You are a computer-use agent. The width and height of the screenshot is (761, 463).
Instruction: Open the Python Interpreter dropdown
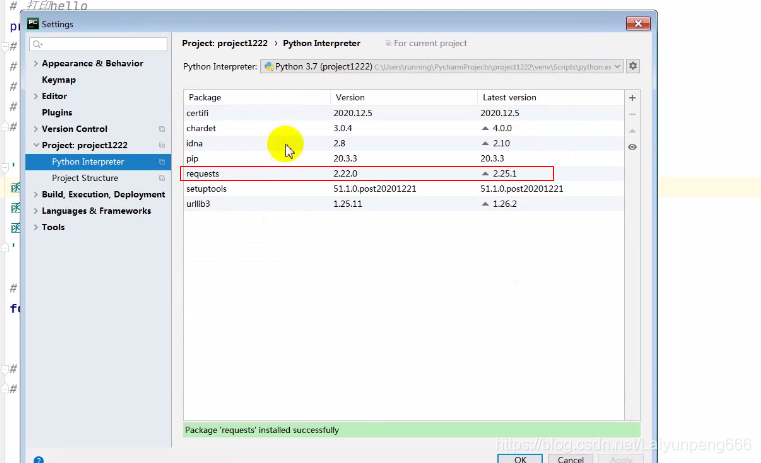(617, 66)
